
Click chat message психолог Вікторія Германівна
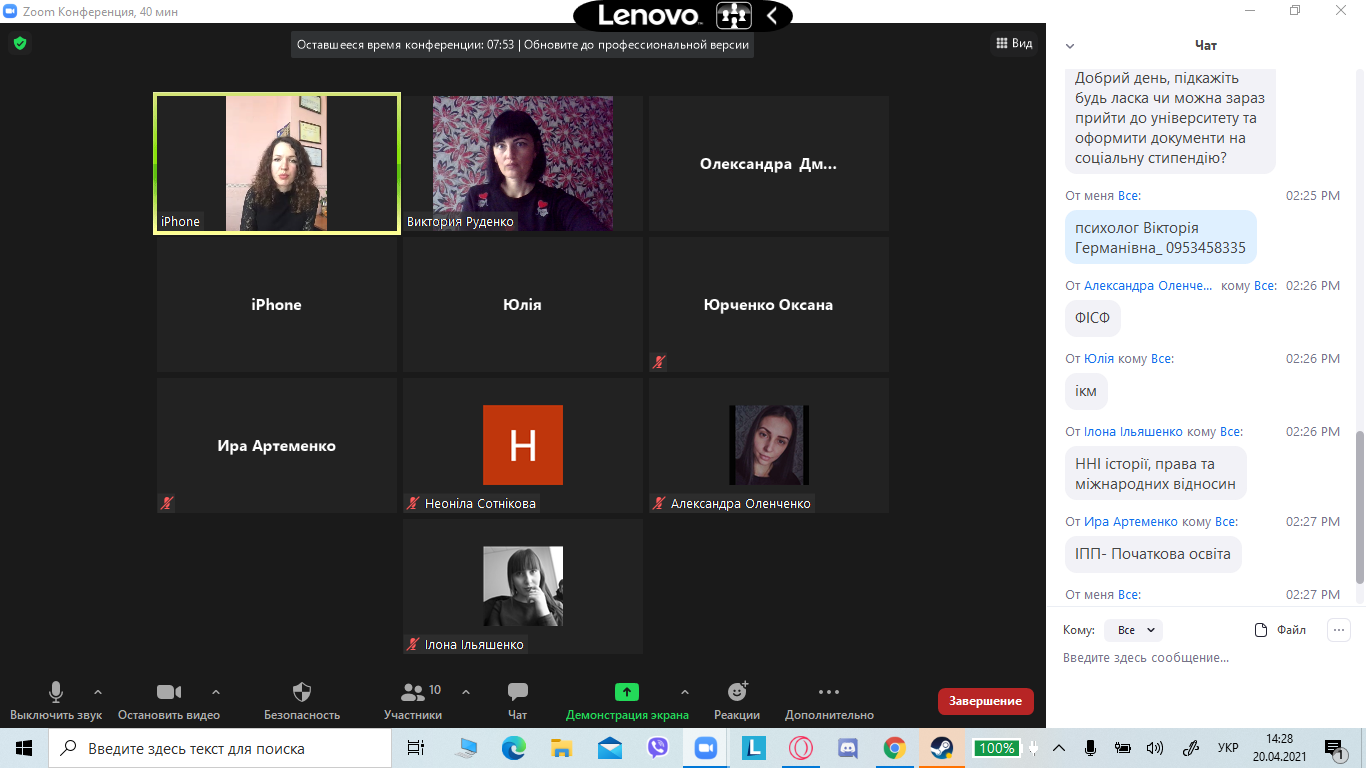[1160, 237]
